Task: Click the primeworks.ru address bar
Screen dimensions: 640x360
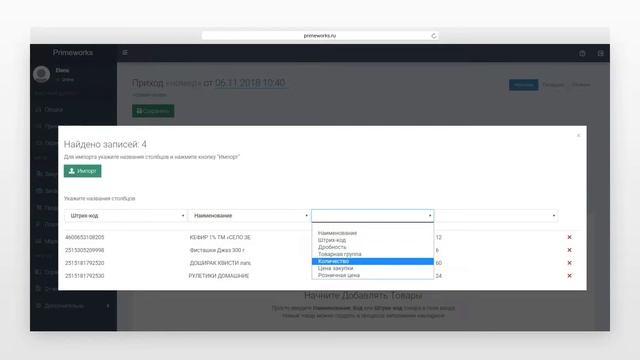Action: pos(320,36)
